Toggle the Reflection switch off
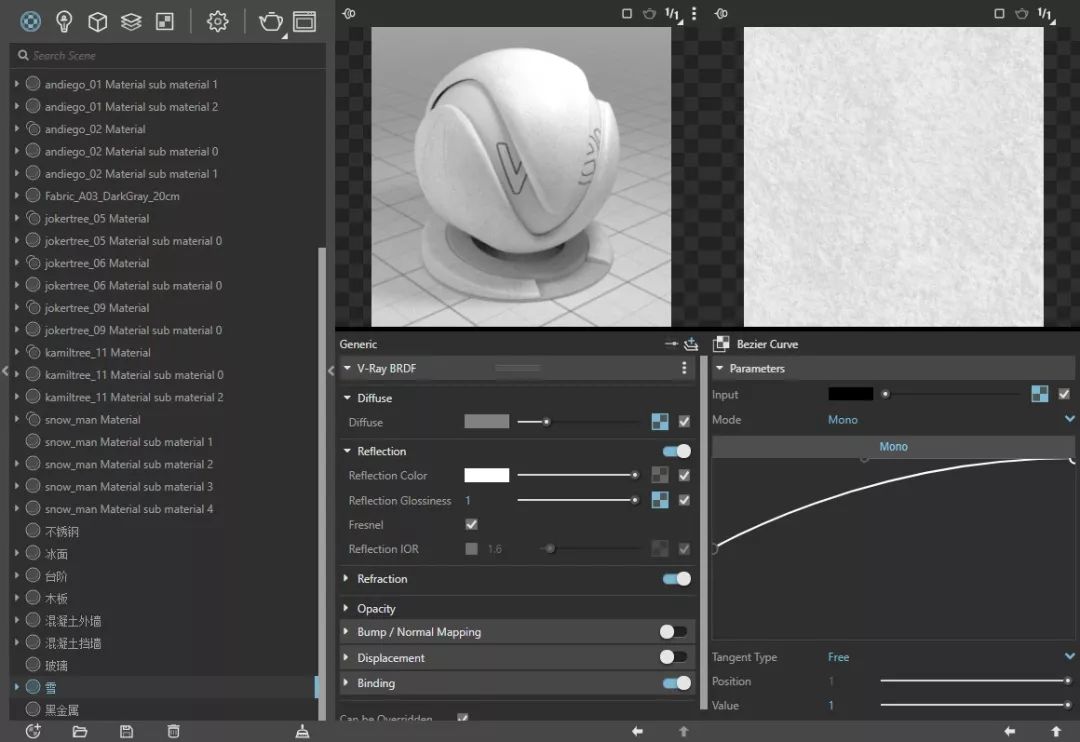The image size is (1080, 742). [677, 451]
